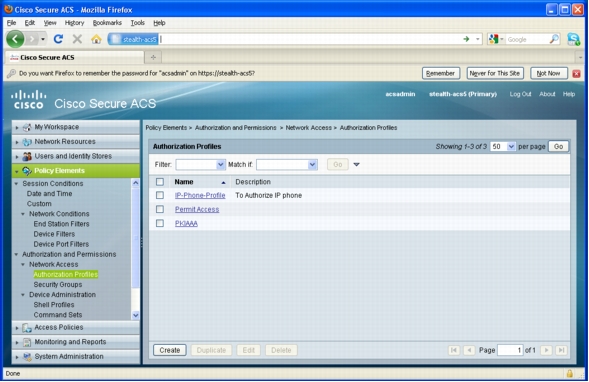
Task: Go back with the green back arrow
Action: 15,39
